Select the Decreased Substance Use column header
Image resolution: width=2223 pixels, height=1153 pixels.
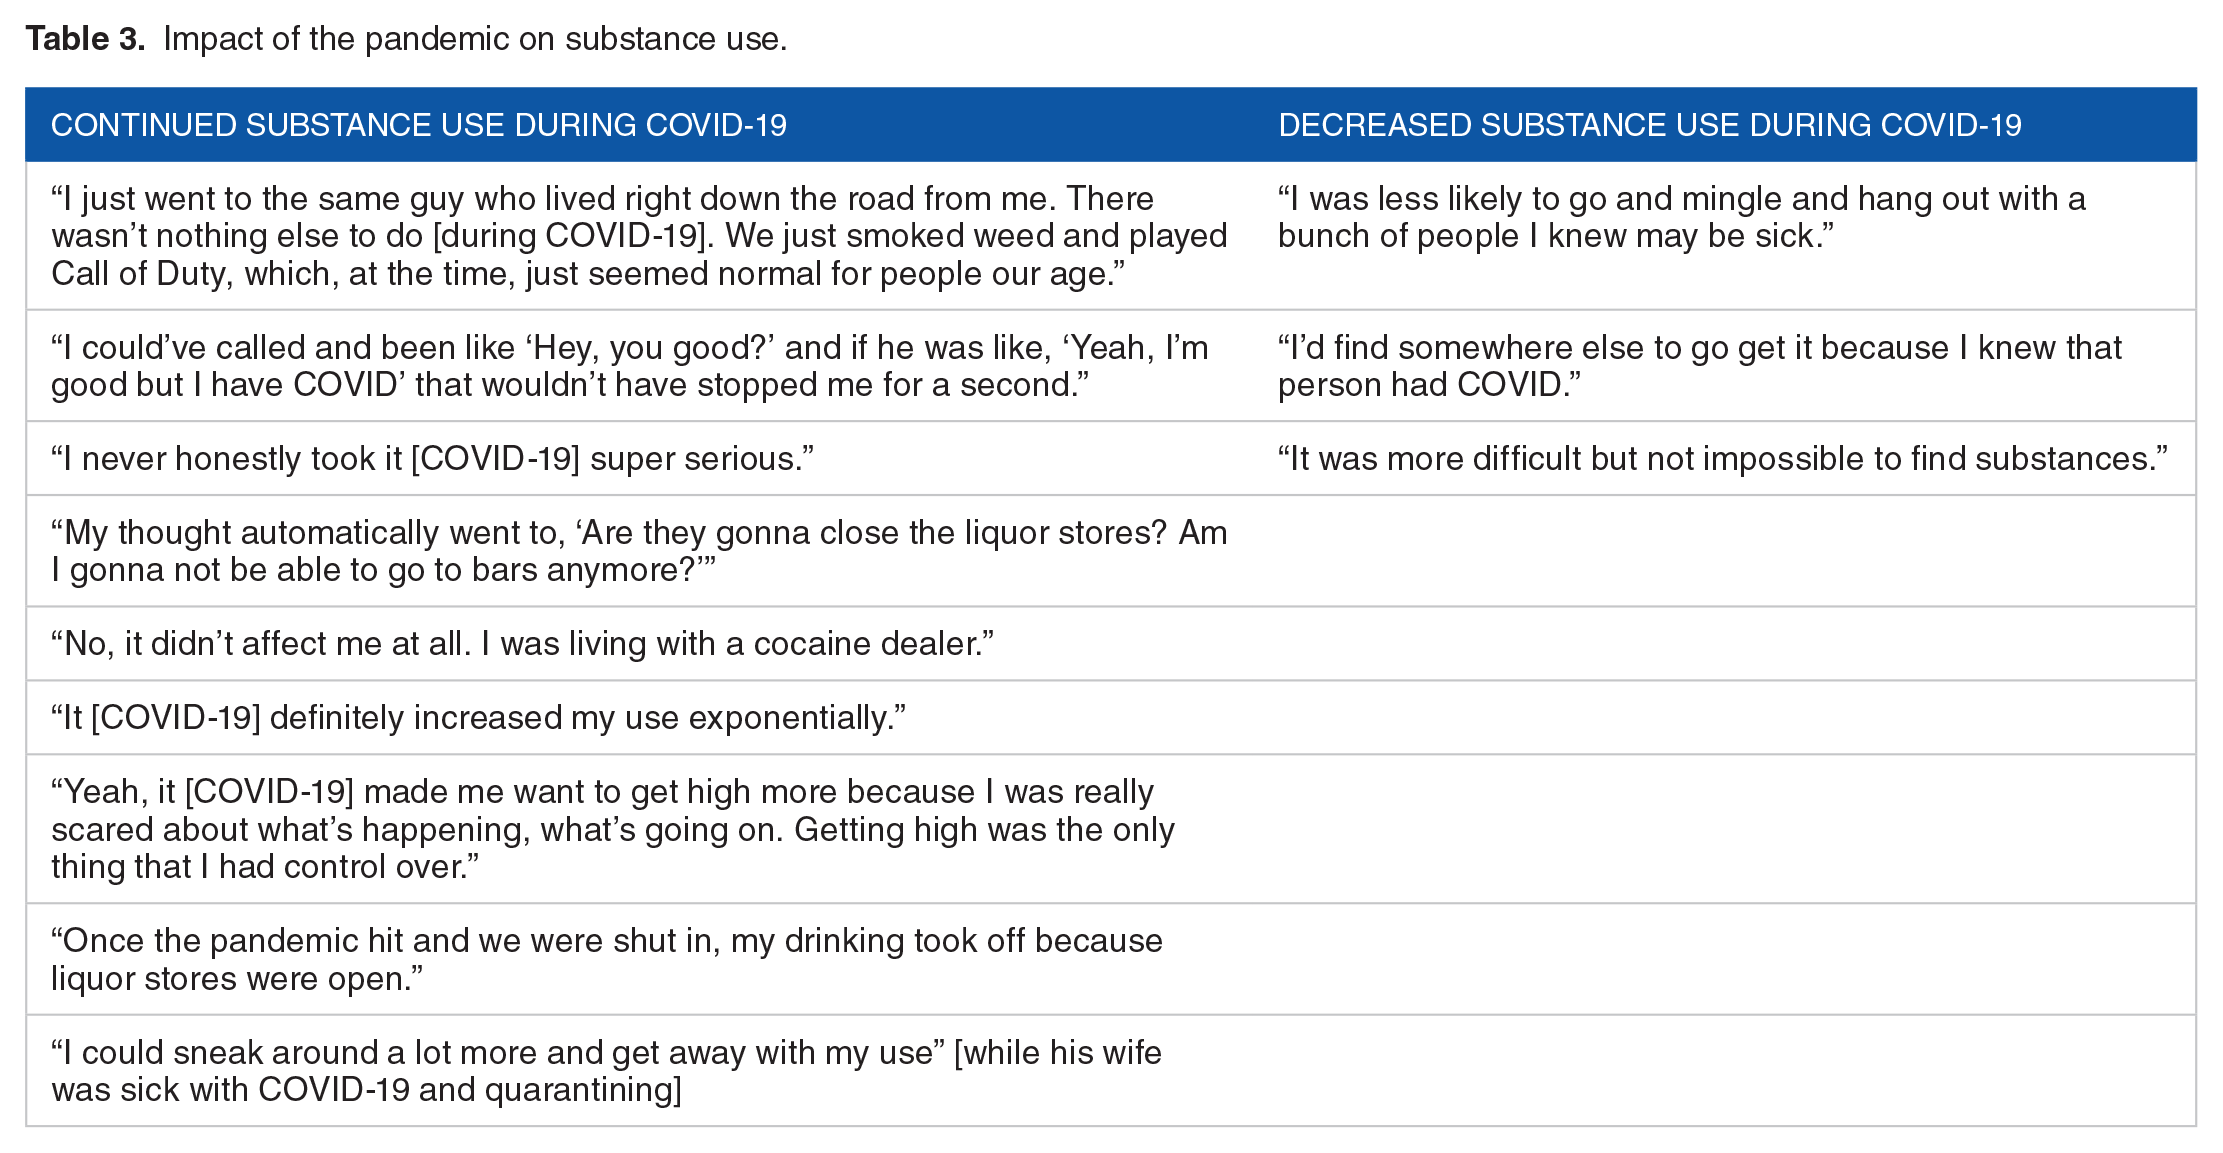click(x=1650, y=125)
